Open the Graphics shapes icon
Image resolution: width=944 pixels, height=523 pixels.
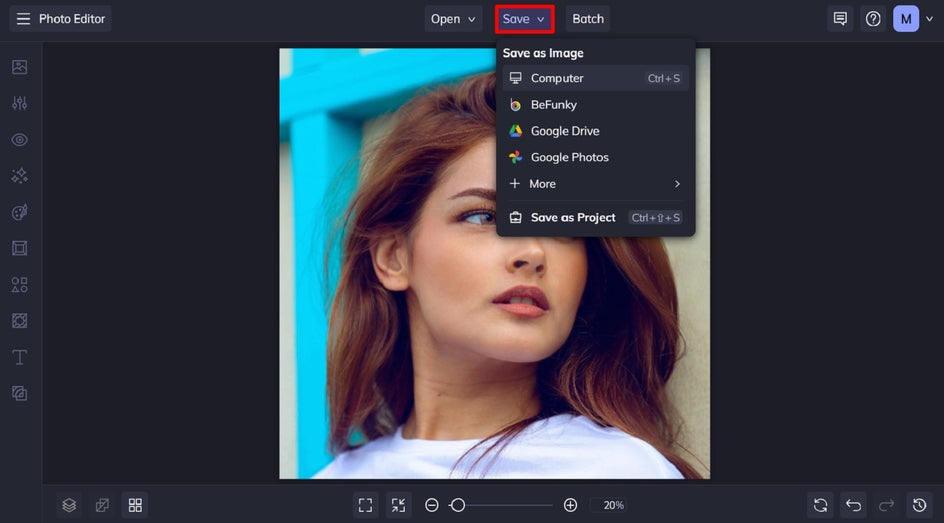coord(19,285)
